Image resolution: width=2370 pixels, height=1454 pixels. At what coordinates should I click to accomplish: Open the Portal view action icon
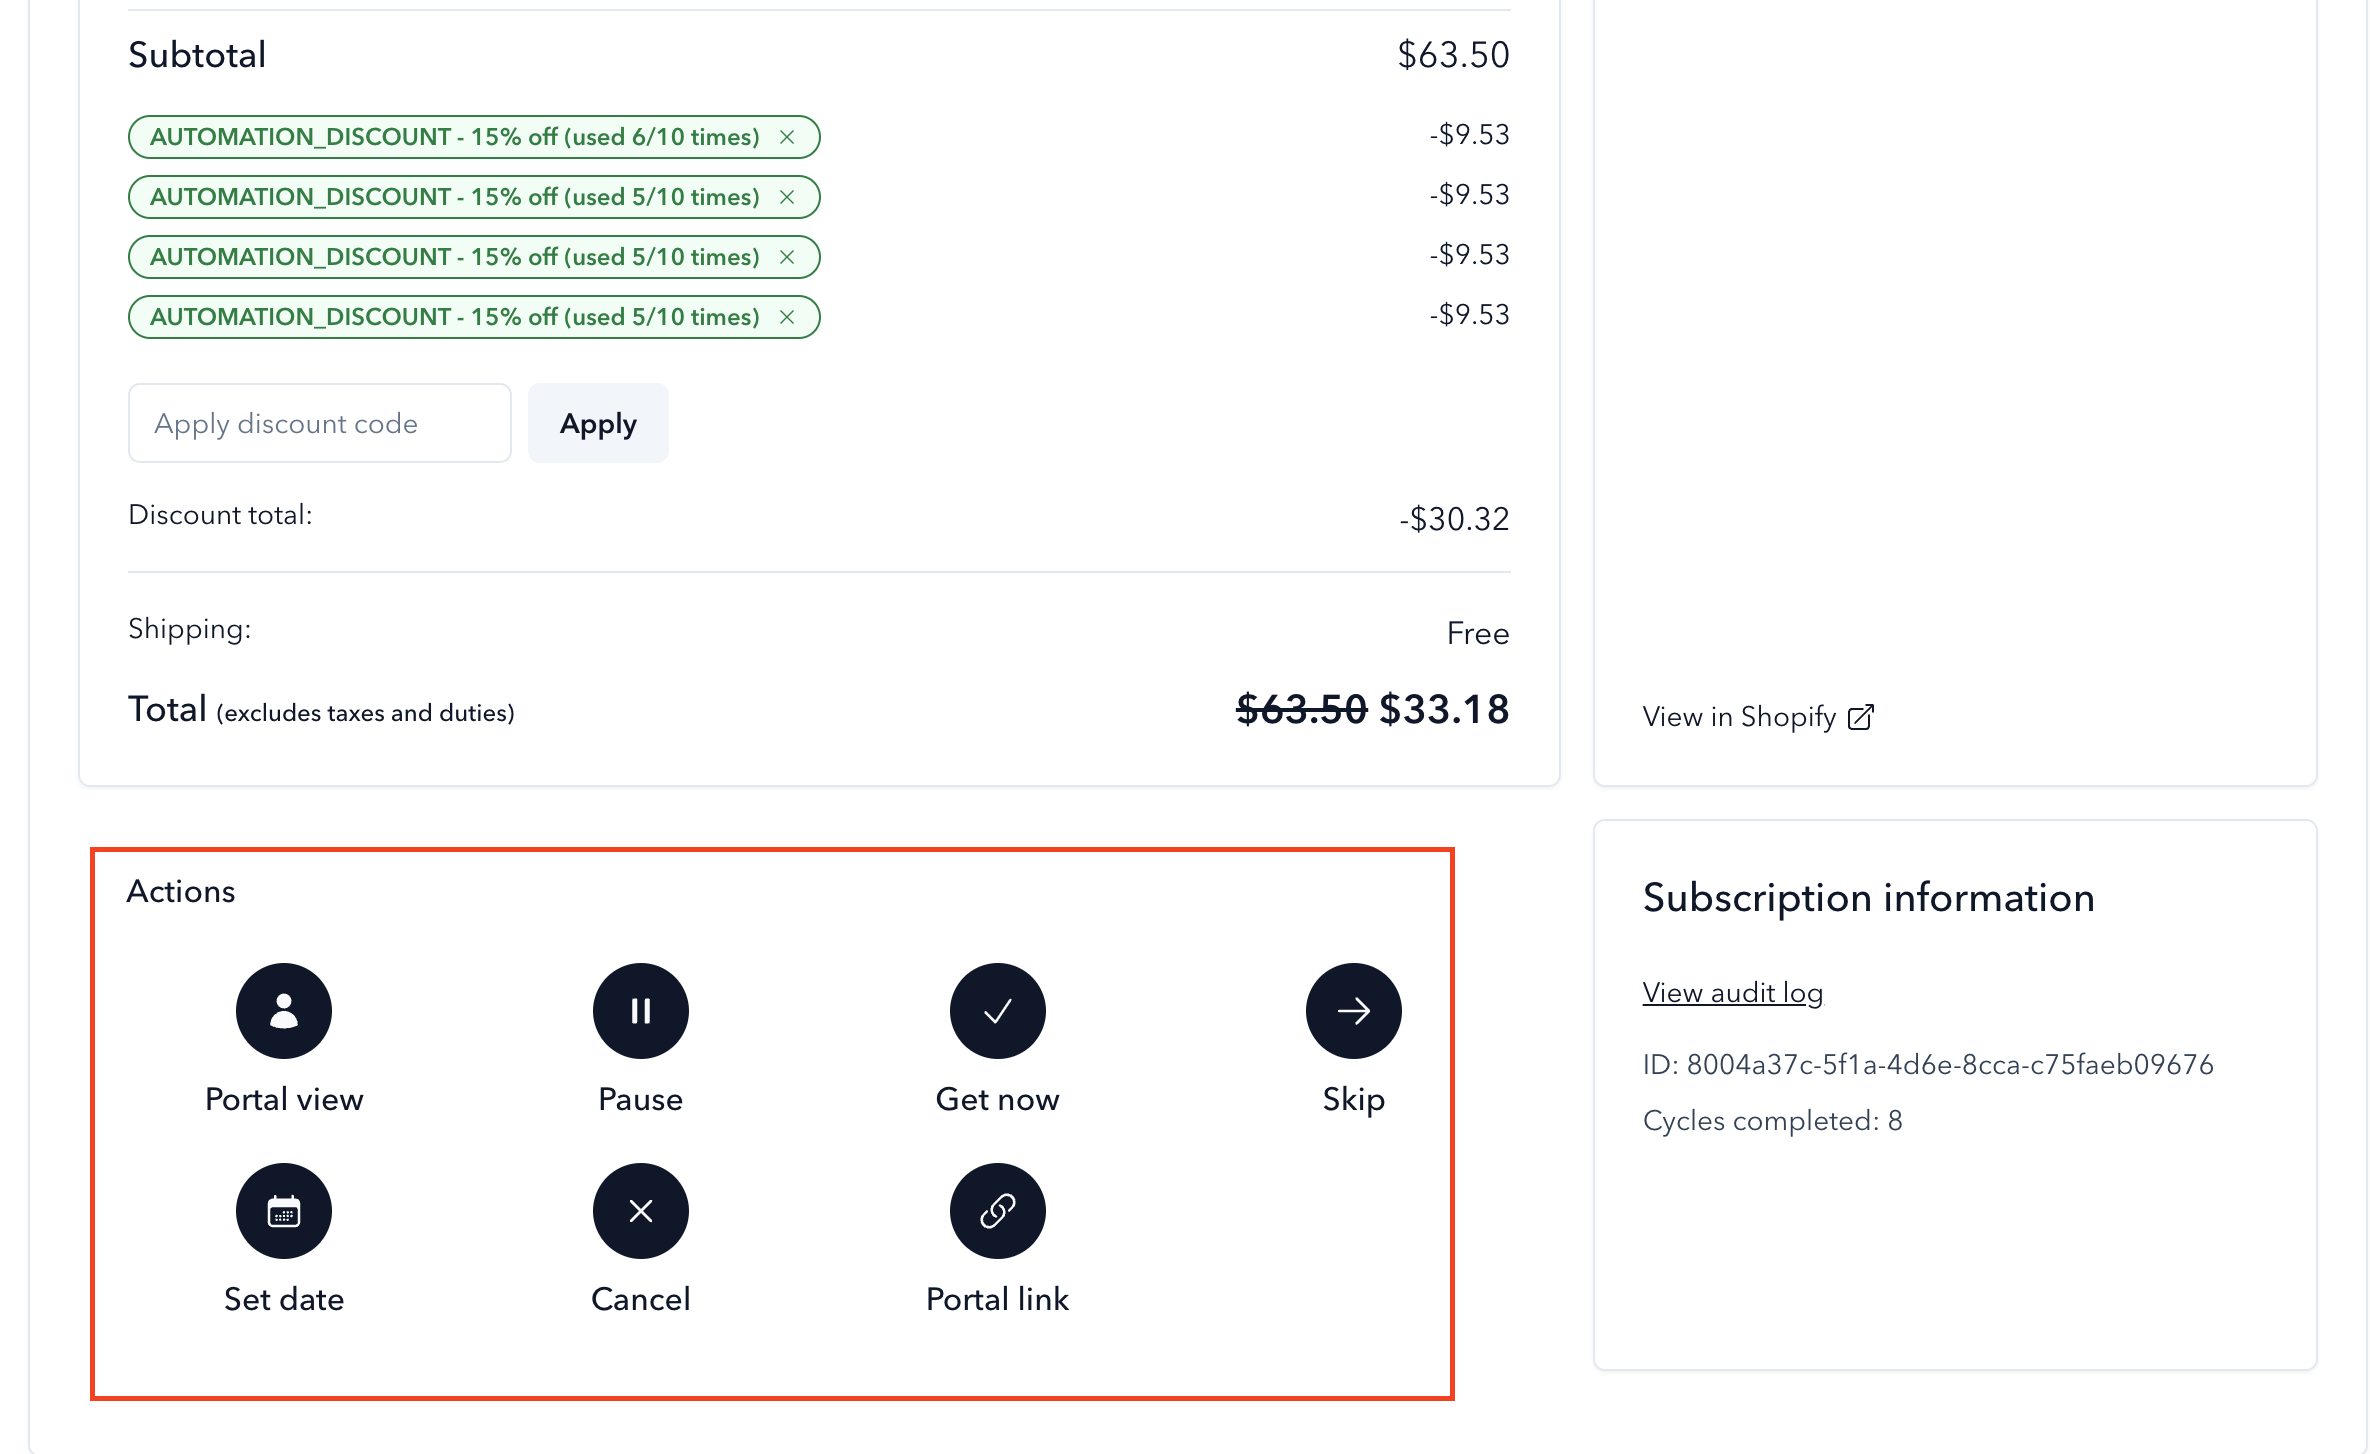[284, 1010]
